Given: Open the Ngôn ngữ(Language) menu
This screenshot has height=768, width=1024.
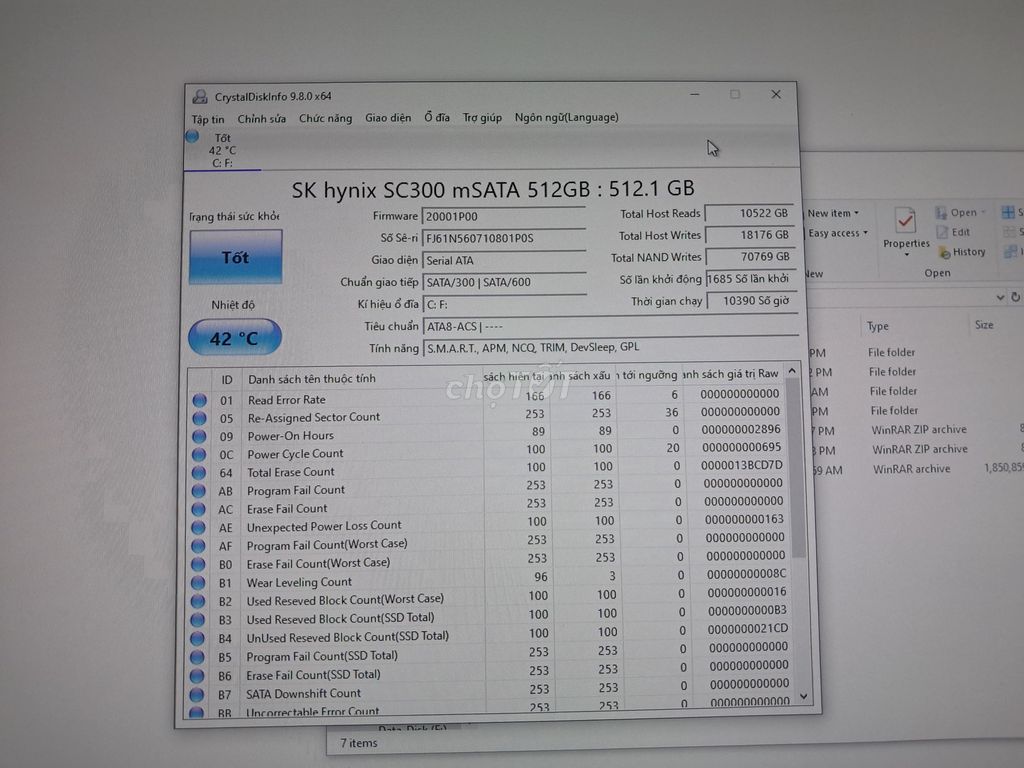Looking at the screenshot, I should (x=566, y=117).
